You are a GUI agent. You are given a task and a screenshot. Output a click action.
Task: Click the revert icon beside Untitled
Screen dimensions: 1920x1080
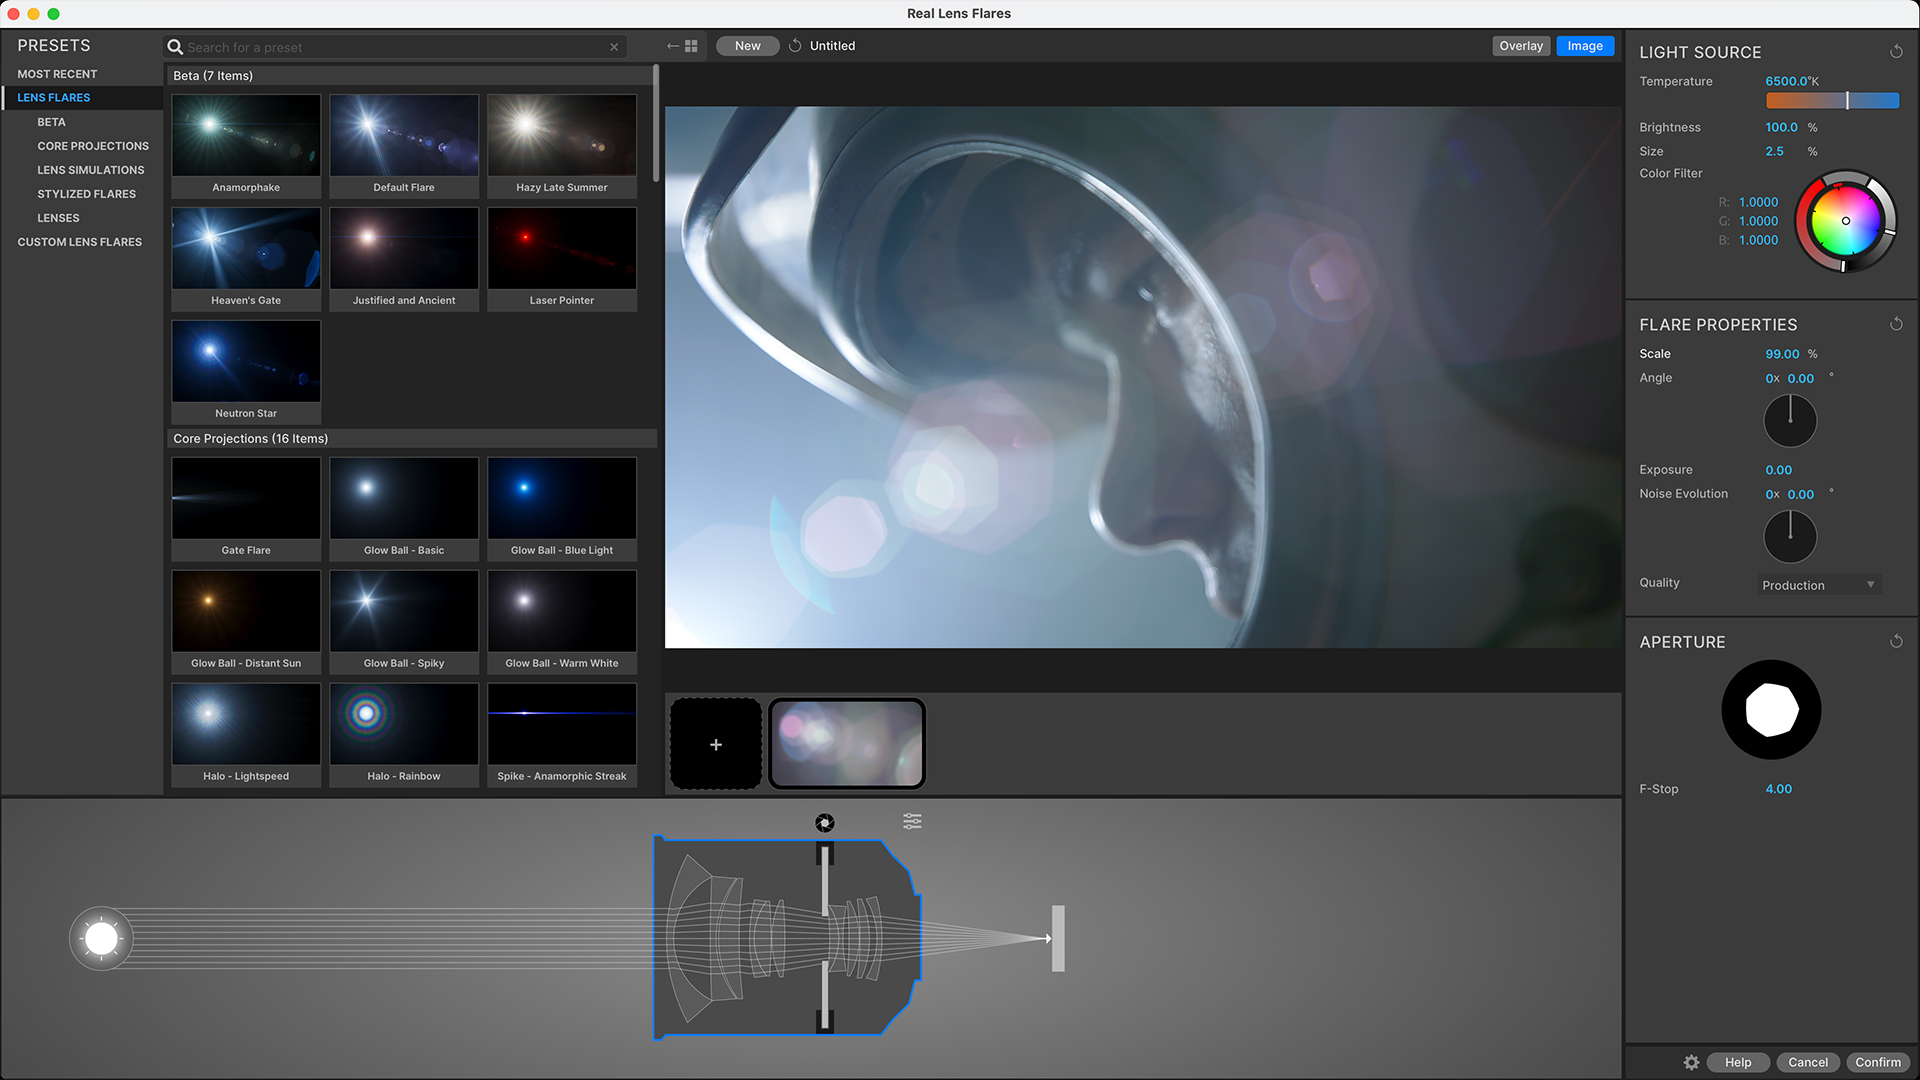click(x=795, y=46)
